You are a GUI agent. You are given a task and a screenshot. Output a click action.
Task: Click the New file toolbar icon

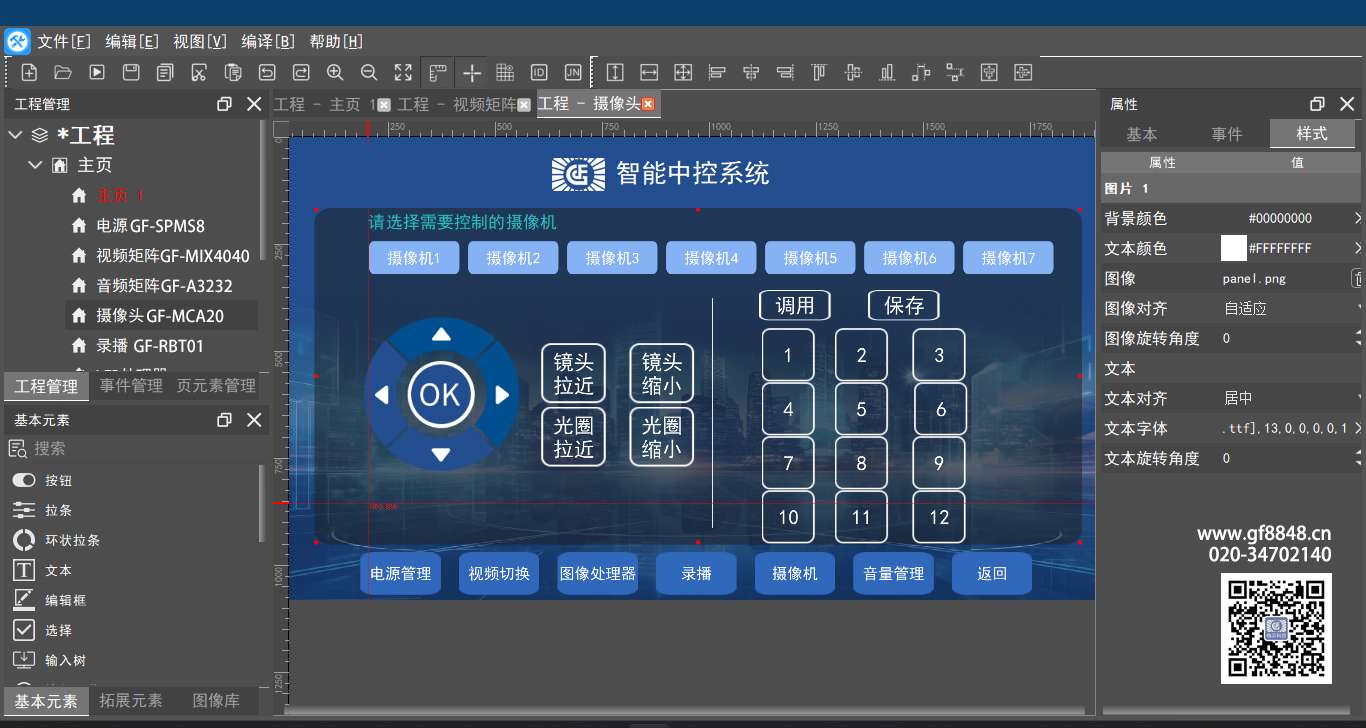coord(29,72)
